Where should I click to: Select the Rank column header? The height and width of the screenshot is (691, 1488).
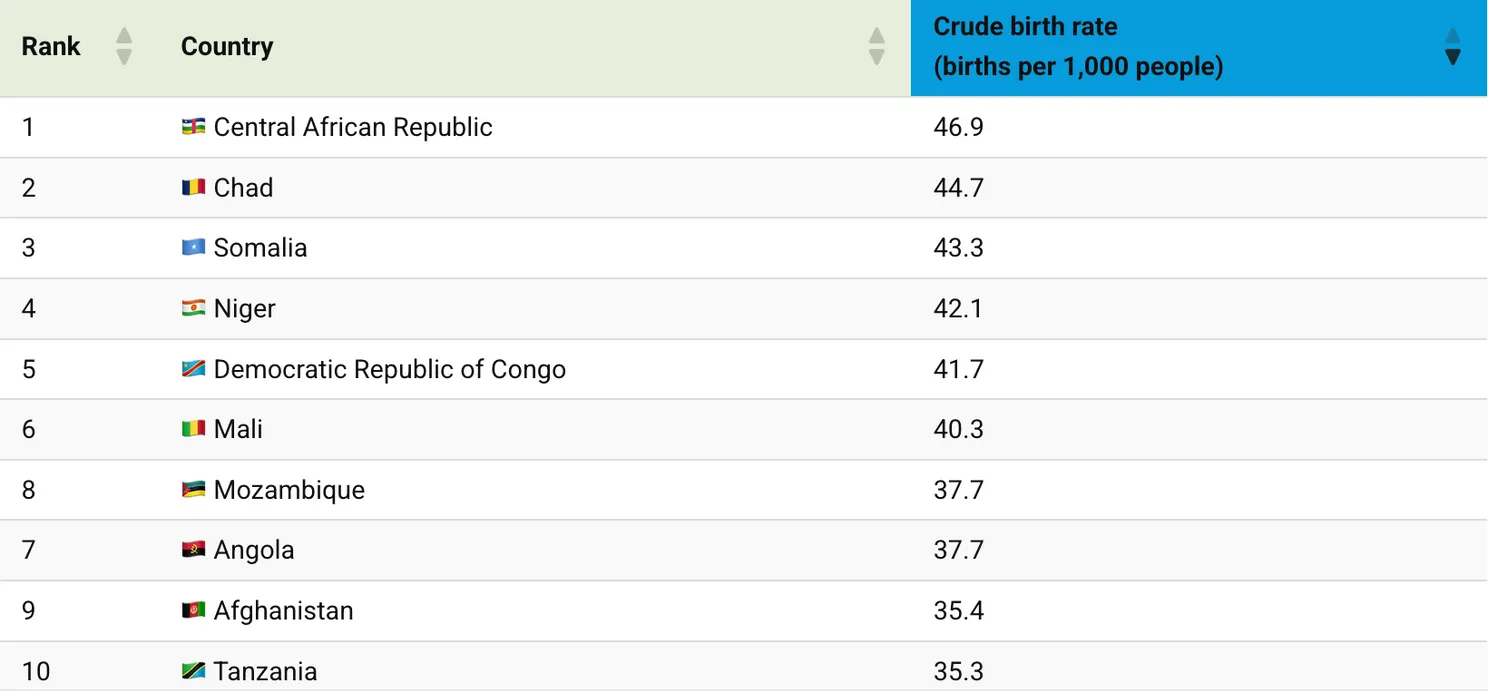coord(51,46)
